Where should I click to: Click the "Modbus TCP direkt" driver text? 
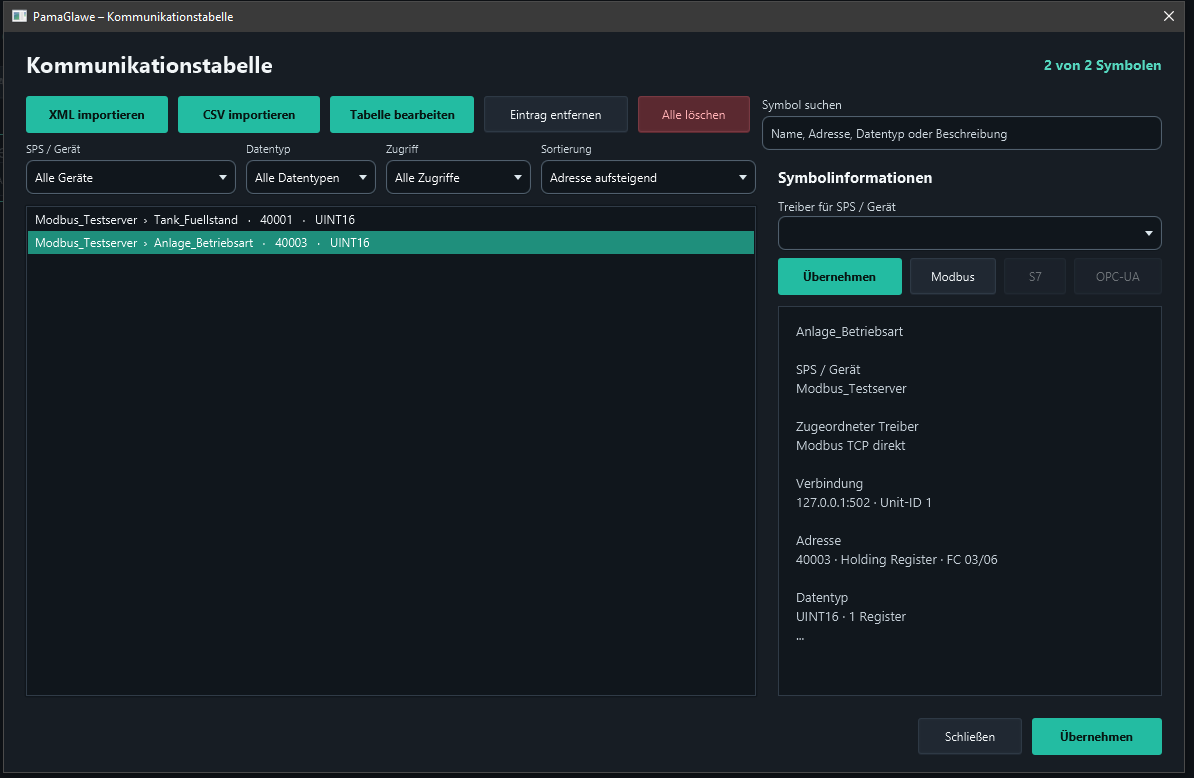851,445
